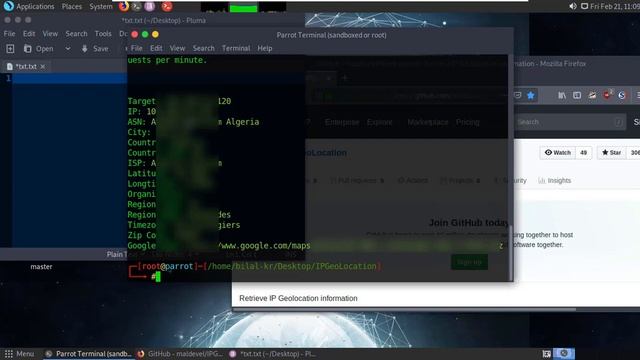Click the Watch button on GitHub repo
This screenshot has width=640, height=360.
coord(558,153)
